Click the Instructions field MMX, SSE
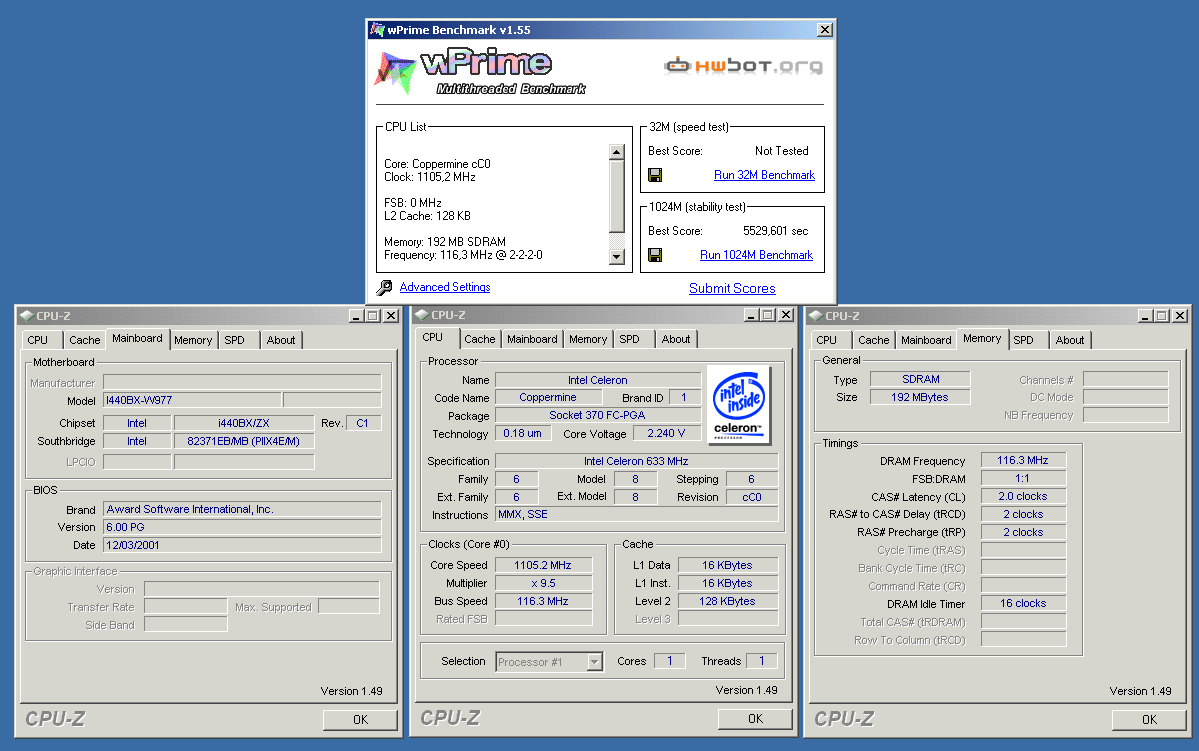Image resolution: width=1199 pixels, height=751 pixels. (x=636, y=515)
